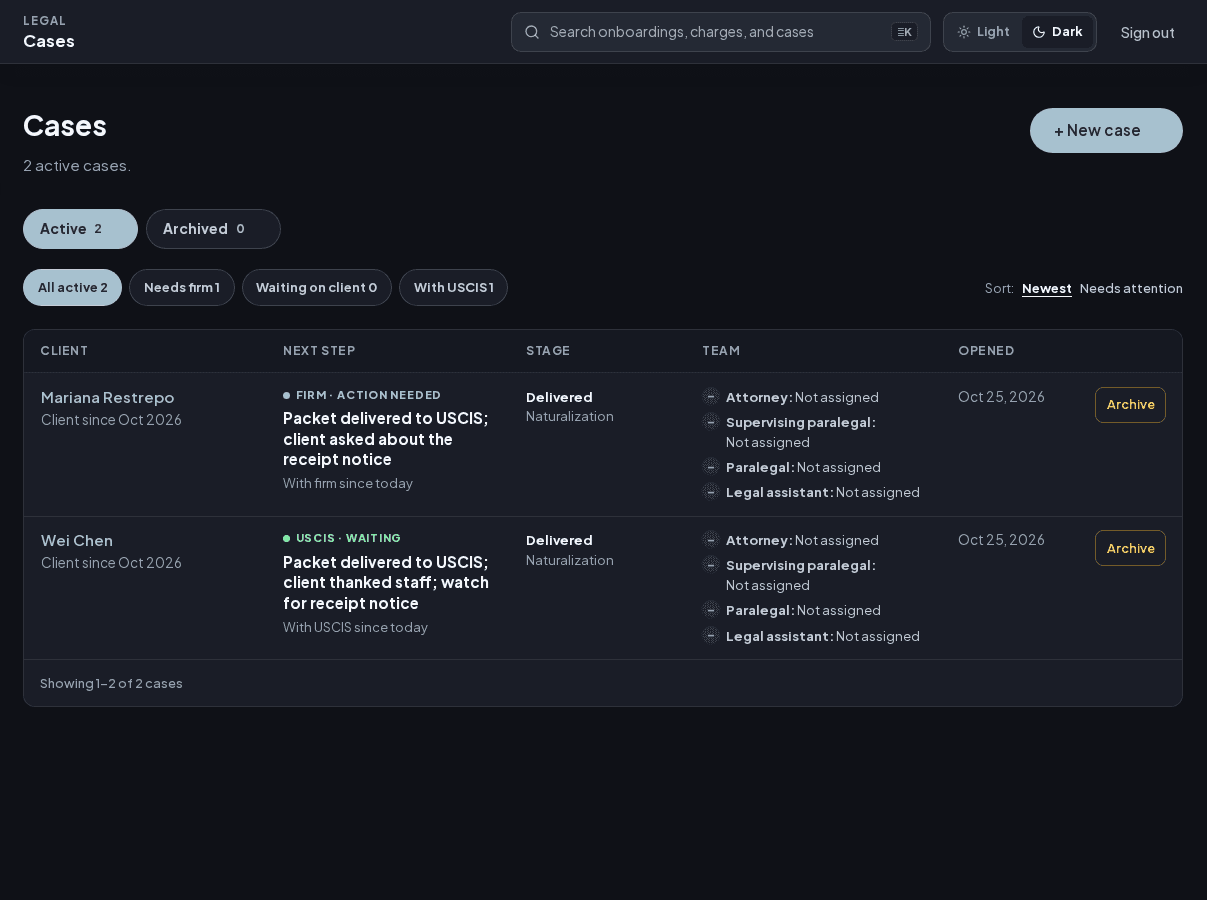This screenshot has height=900, width=1207.
Task: Click the legal assistant icon in Mariana Restrepo's row
Action: 711,492
